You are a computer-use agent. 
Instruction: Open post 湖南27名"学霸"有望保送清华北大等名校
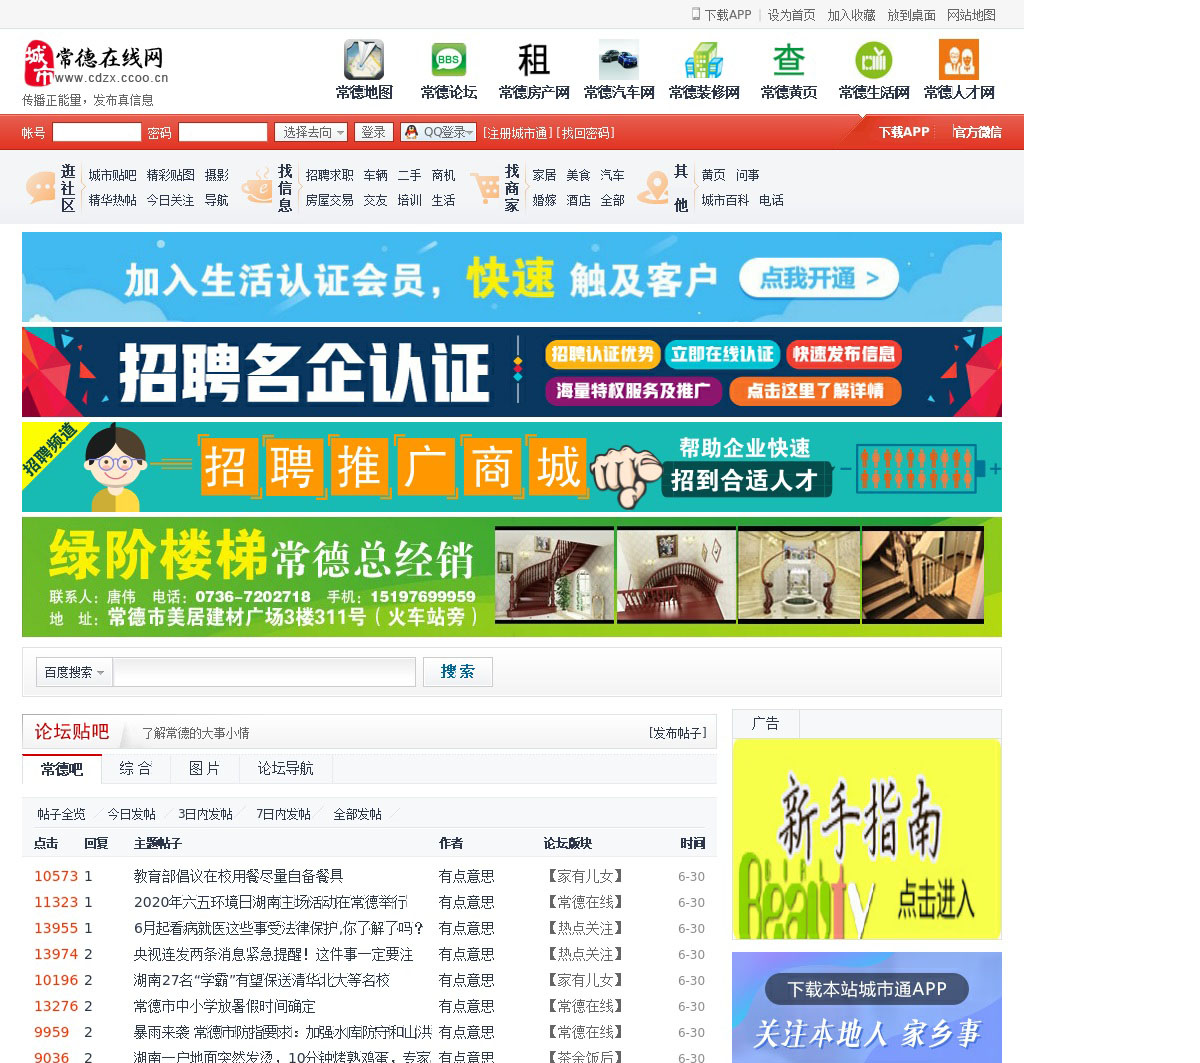click(x=261, y=980)
